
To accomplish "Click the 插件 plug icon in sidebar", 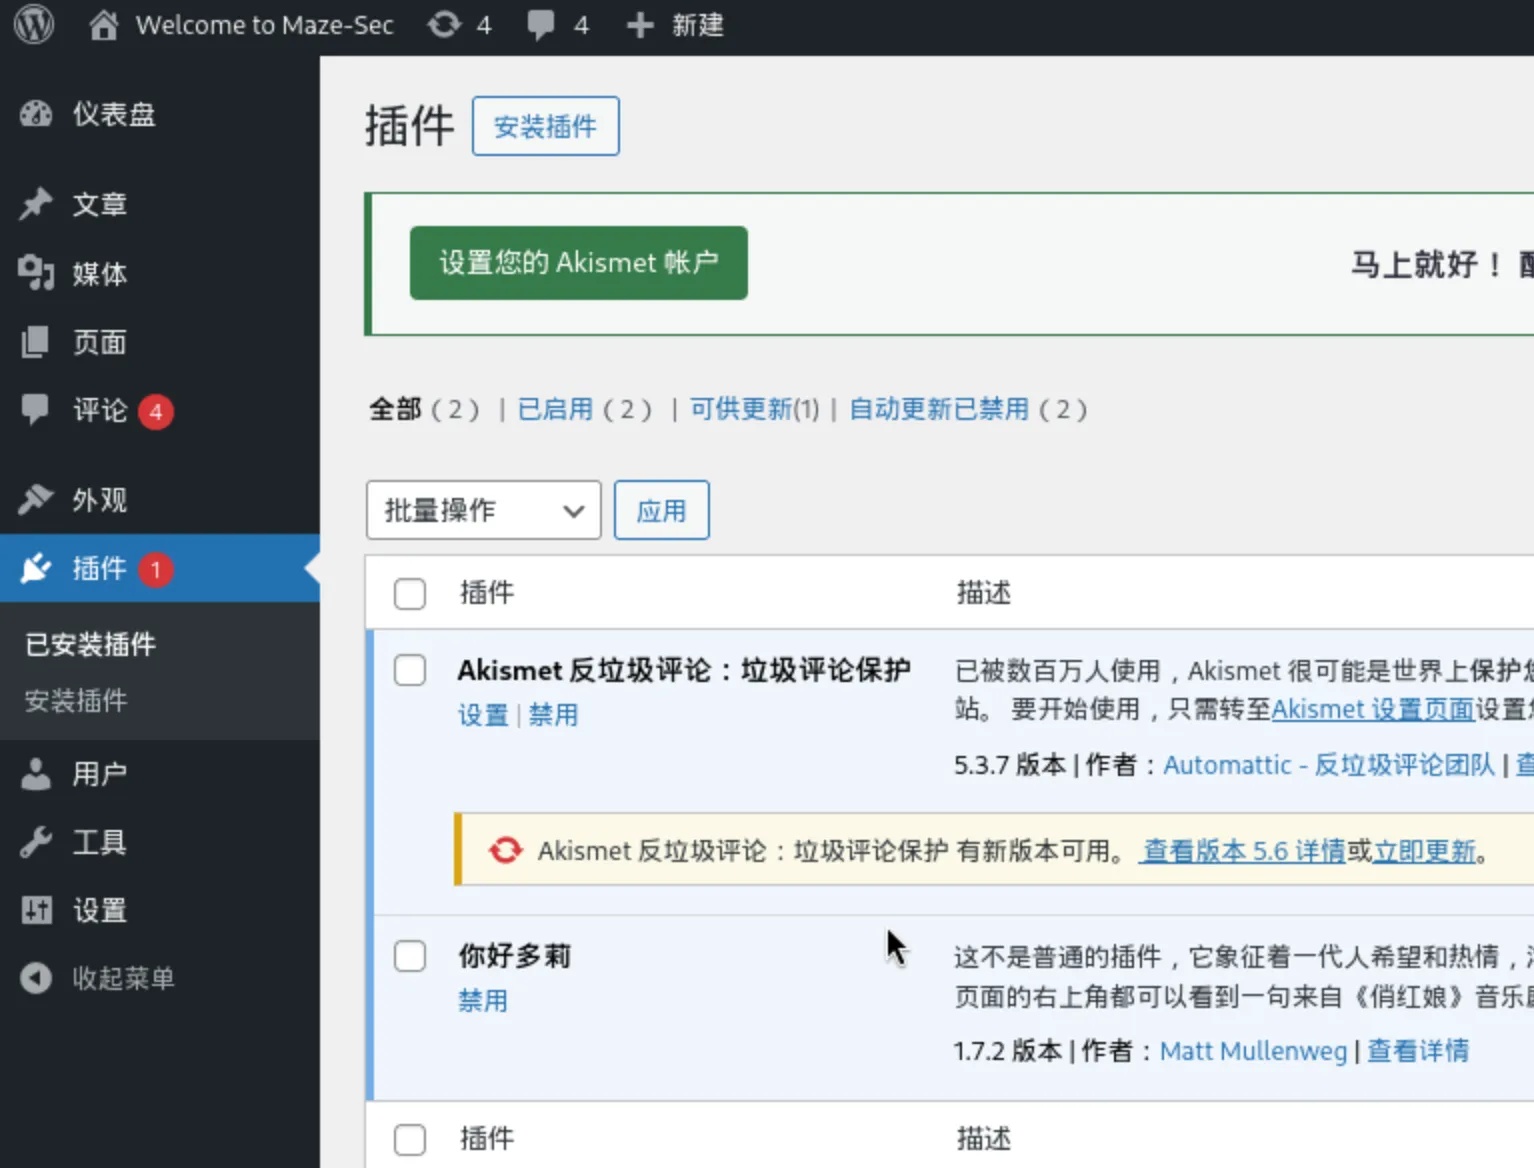I will [36, 568].
